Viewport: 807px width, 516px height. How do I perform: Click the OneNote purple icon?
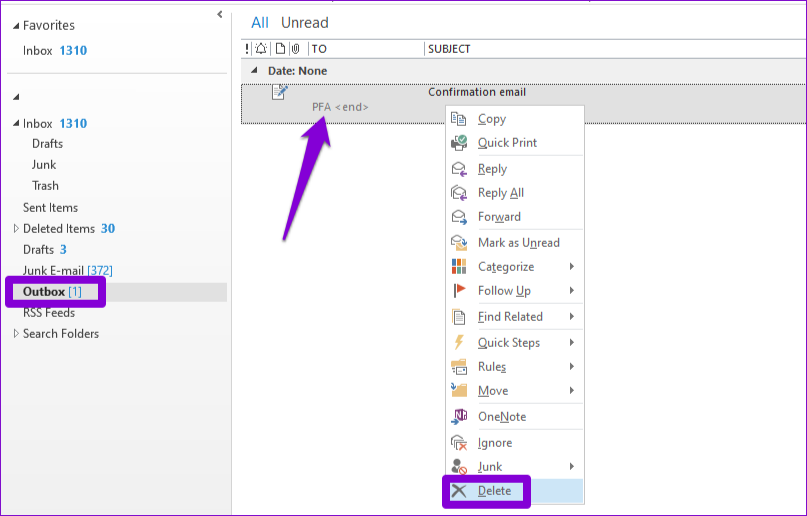click(459, 416)
